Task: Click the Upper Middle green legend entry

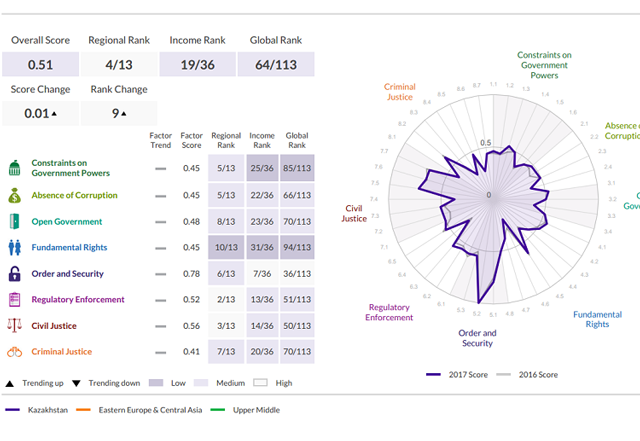Action: click(x=260, y=410)
